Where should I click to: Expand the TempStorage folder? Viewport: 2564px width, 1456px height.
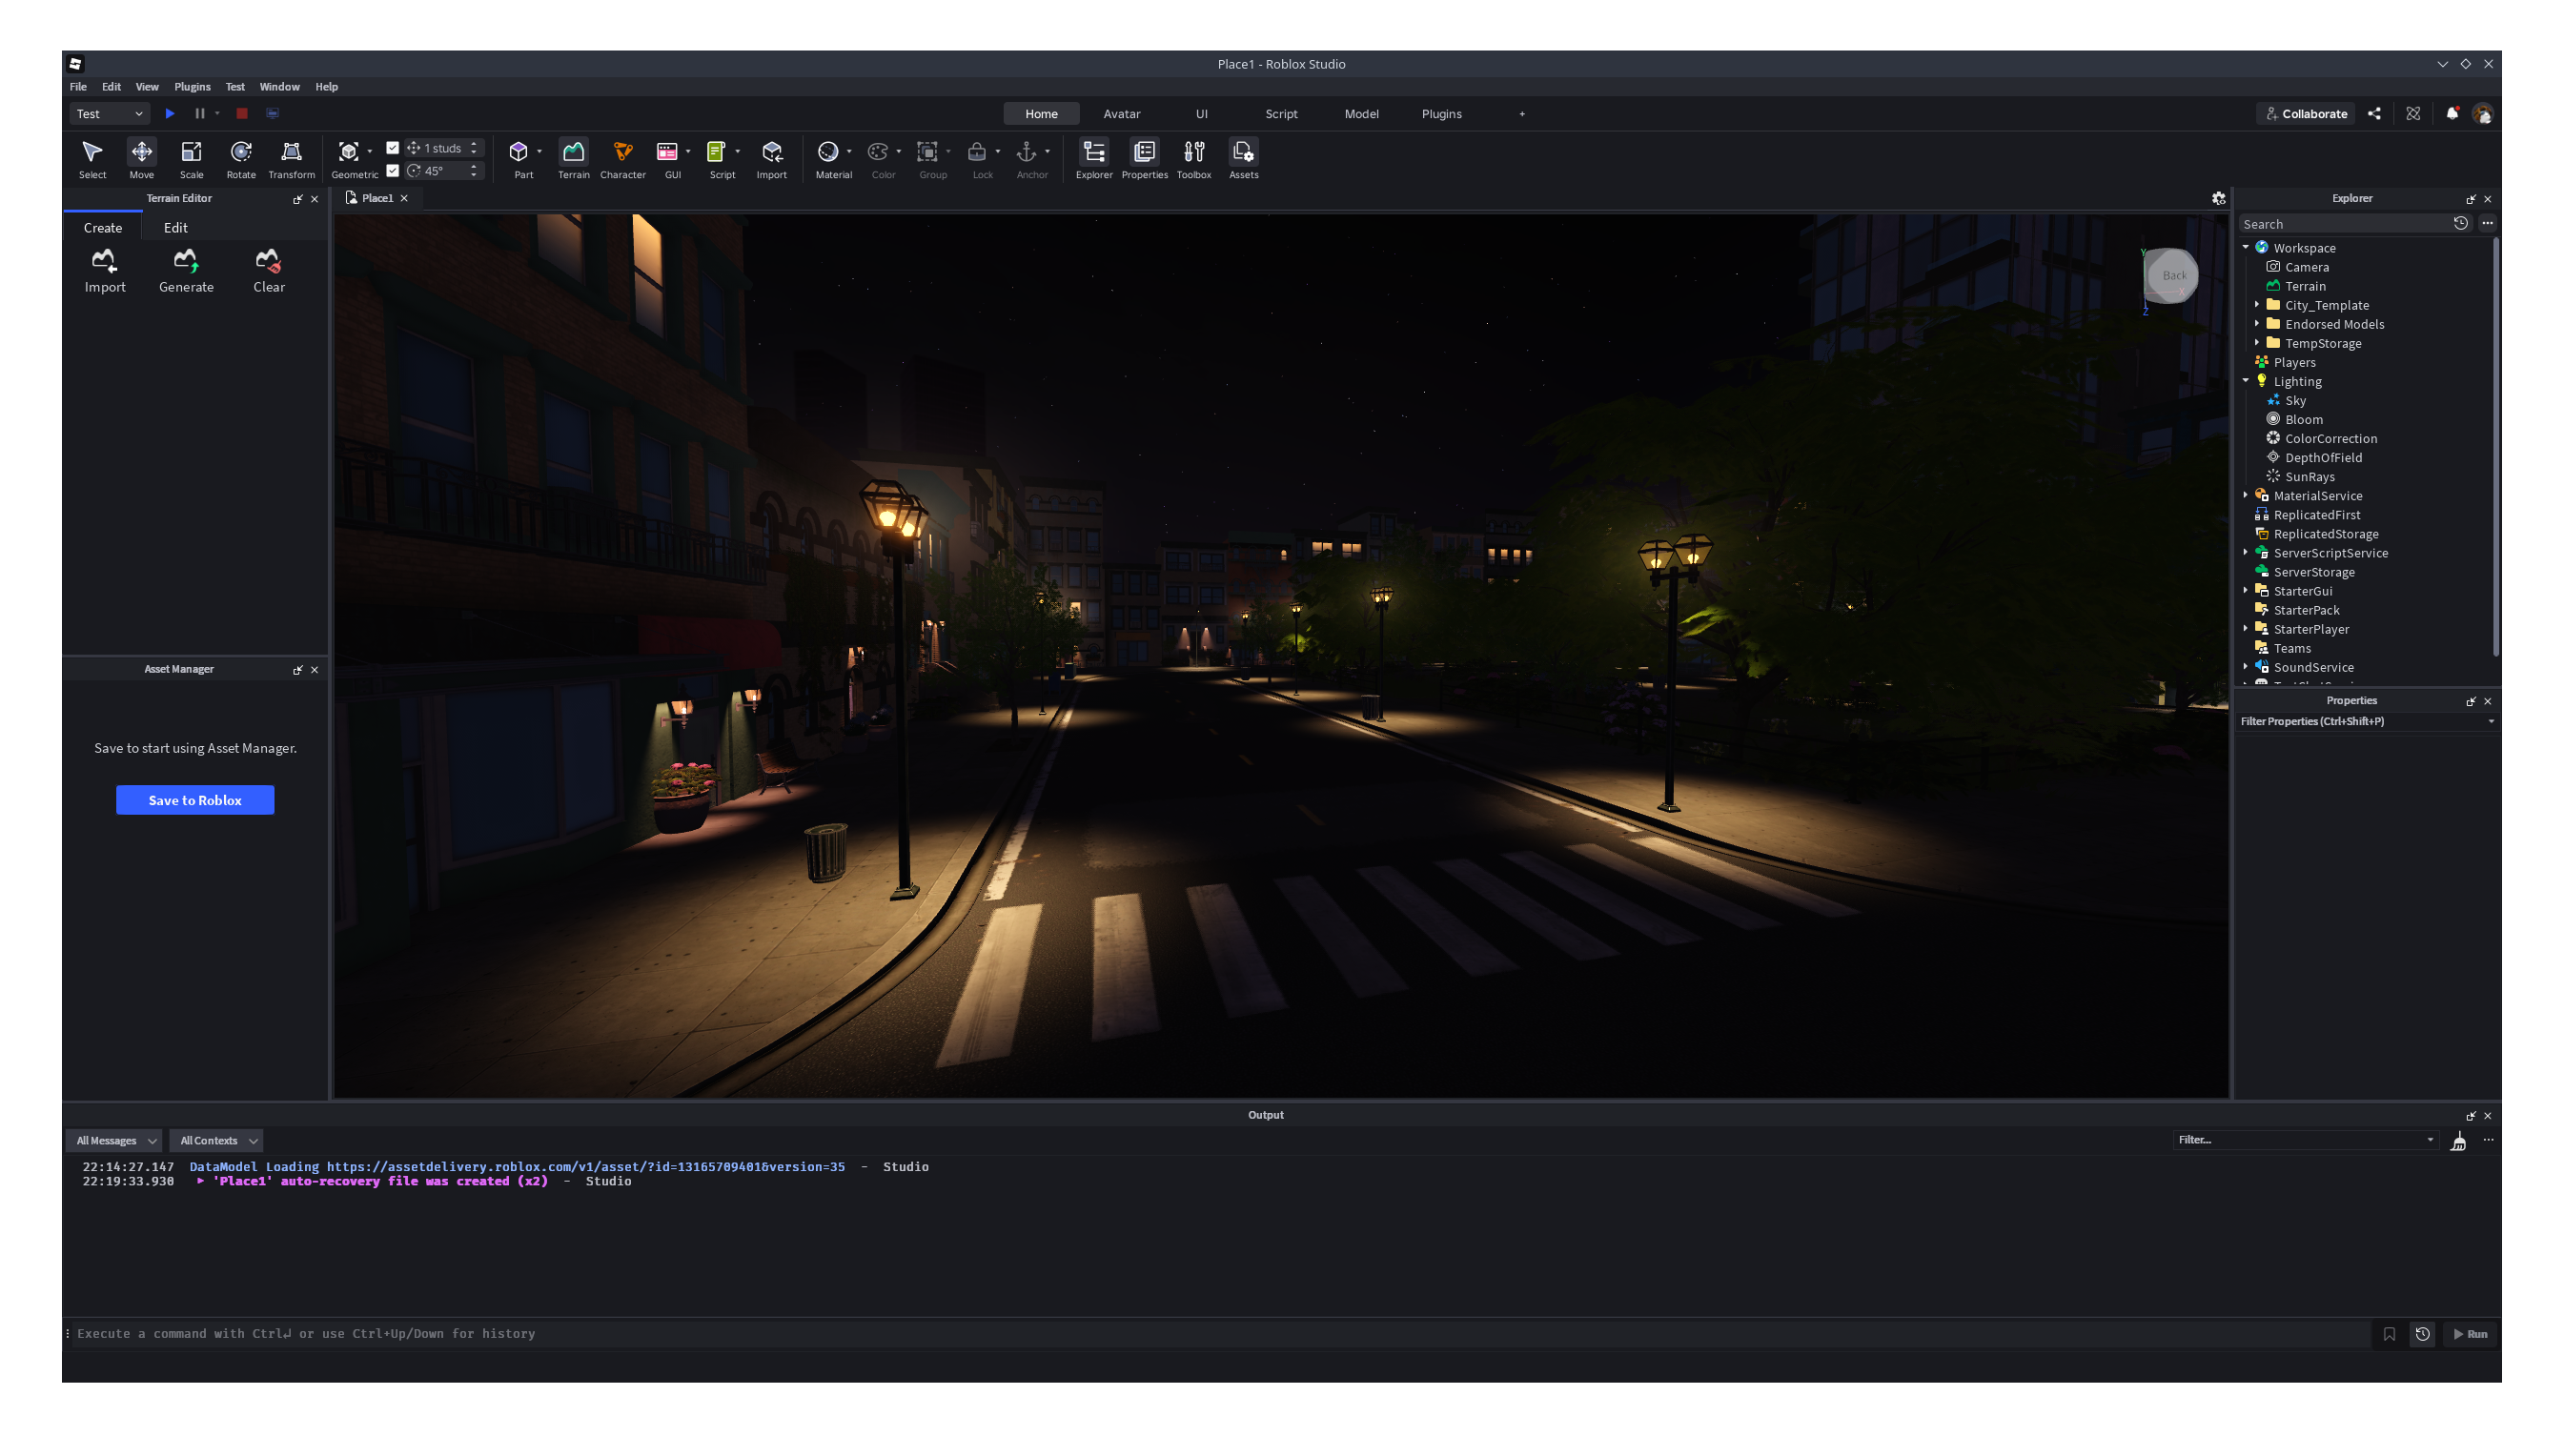(x=2257, y=343)
